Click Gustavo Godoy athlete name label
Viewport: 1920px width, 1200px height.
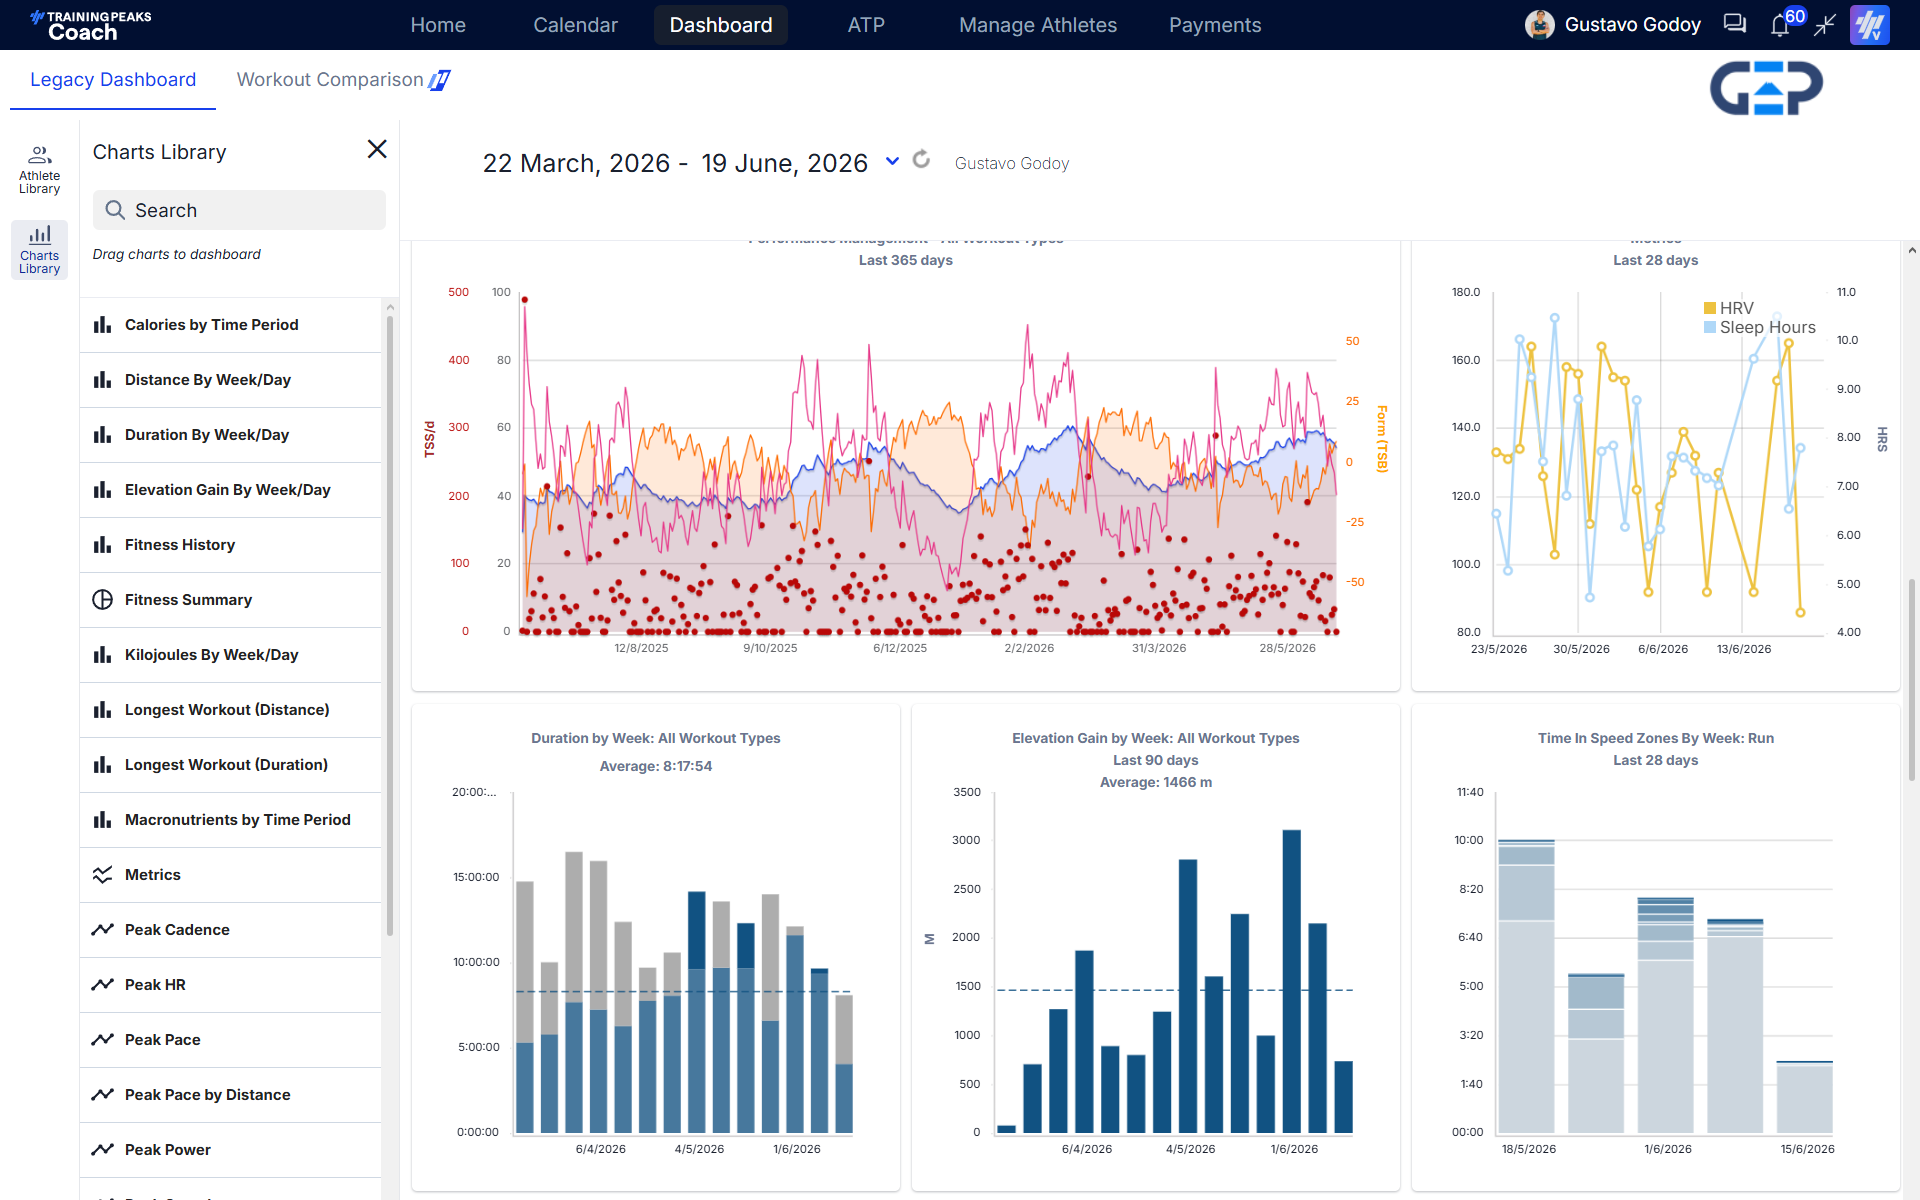pyautogui.click(x=1012, y=163)
